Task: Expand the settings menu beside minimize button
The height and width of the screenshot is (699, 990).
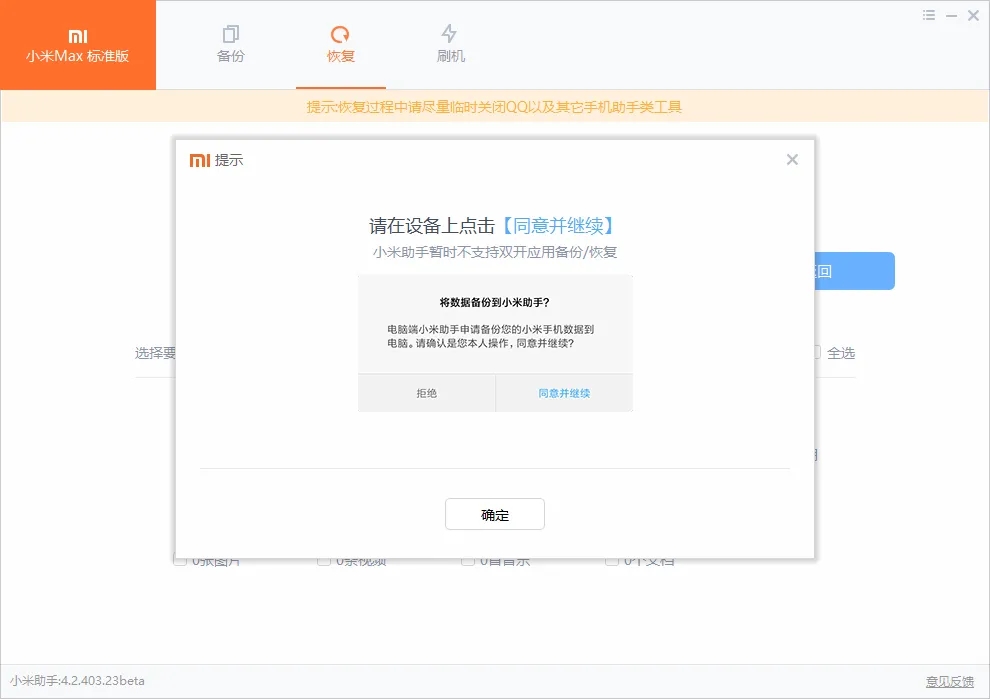Action: pos(929,15)
